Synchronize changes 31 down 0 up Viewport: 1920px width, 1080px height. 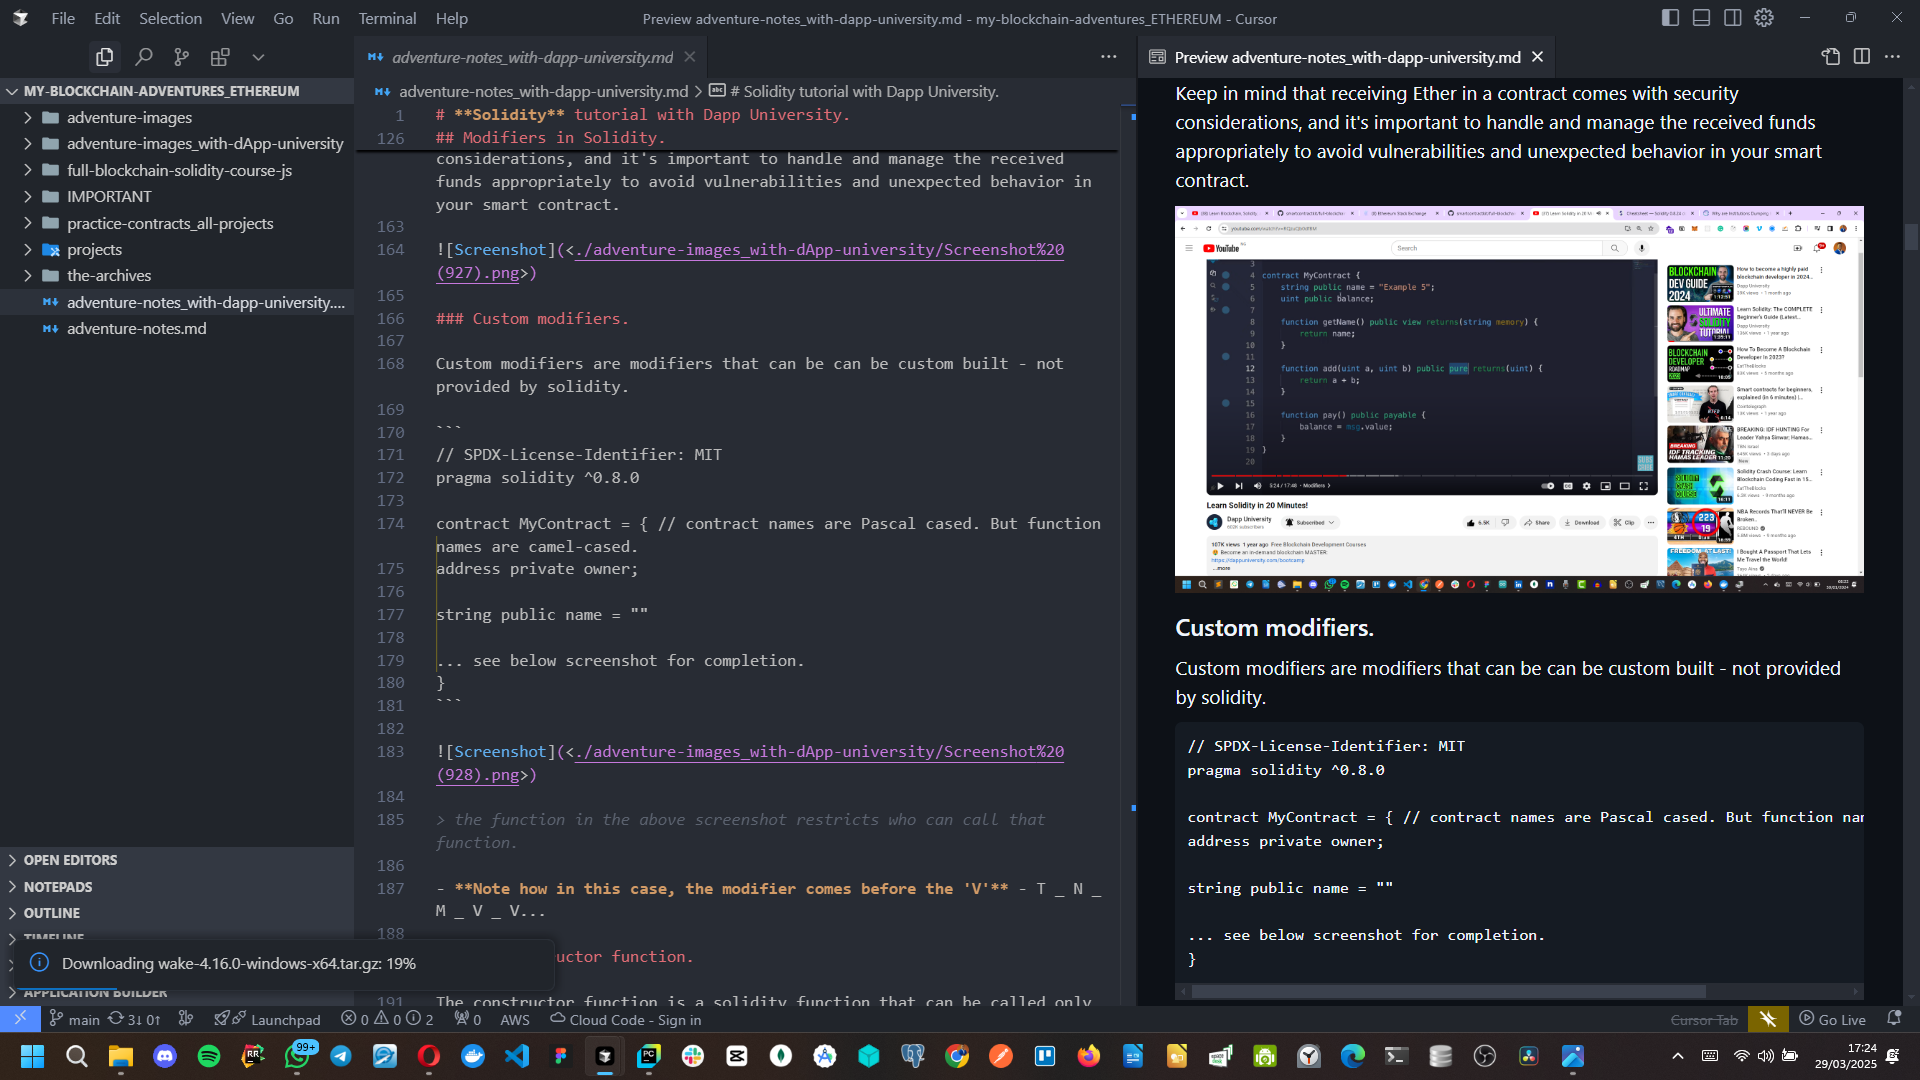tap(134, 1020)
